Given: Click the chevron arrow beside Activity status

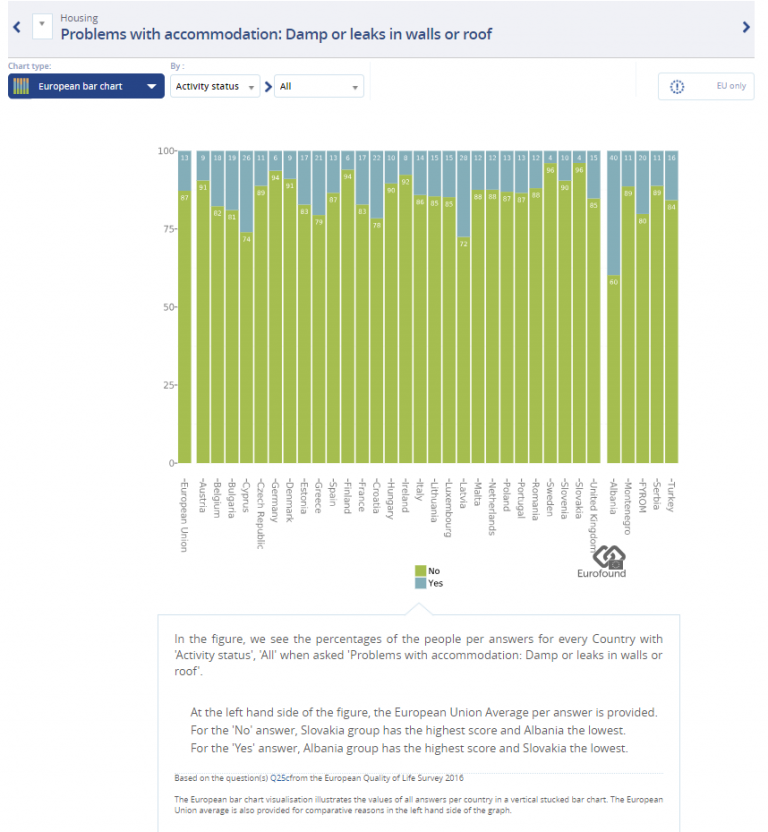Looking at the screenshot, I should (268, 87).
